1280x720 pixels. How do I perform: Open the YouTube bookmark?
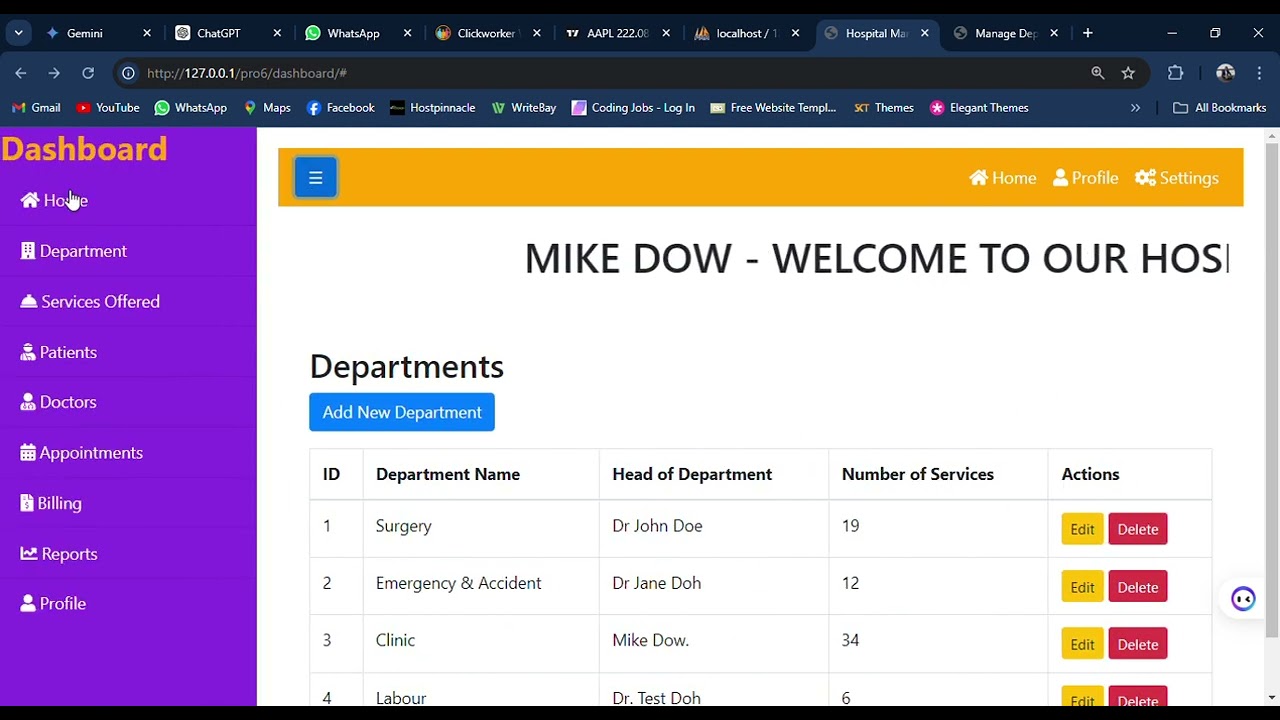107,107
